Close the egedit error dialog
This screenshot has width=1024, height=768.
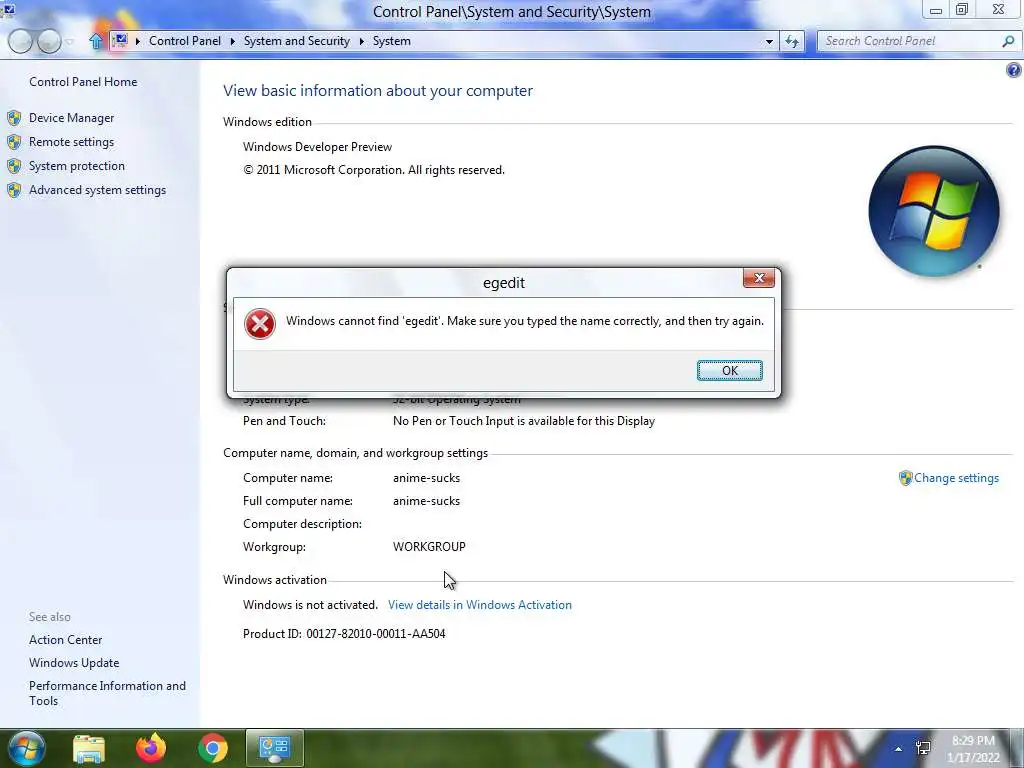(x=759, y=278)
